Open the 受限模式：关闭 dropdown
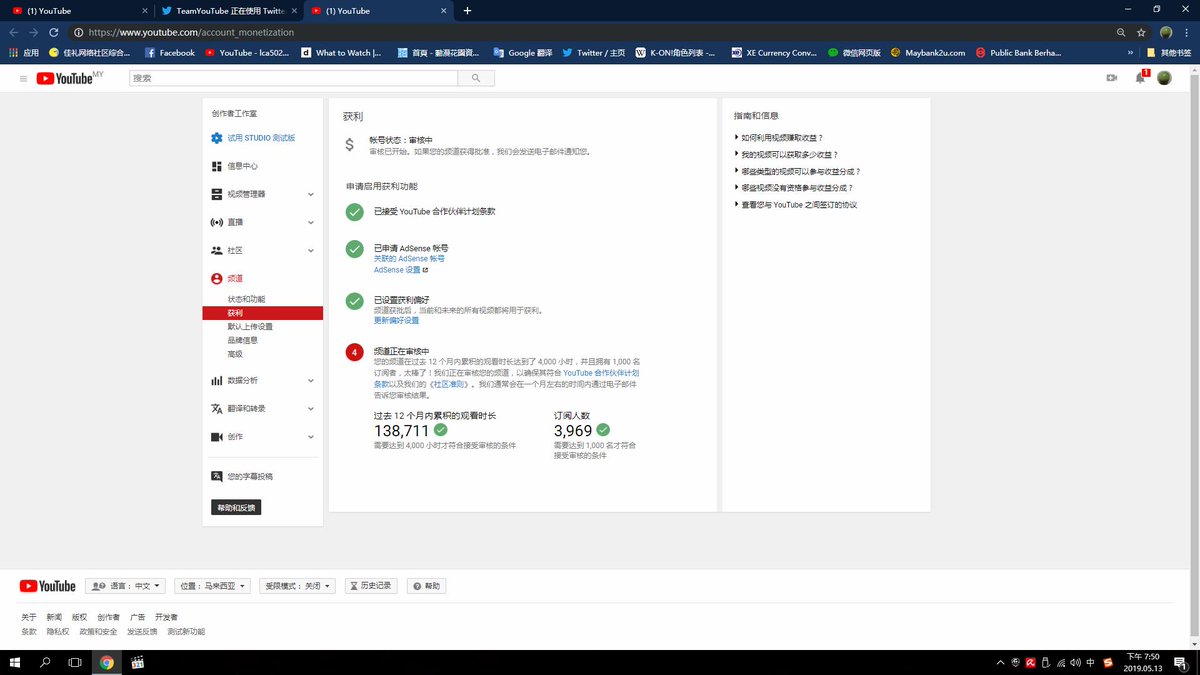The height and width of the screenshot is (675, 1200). (298, 586)
